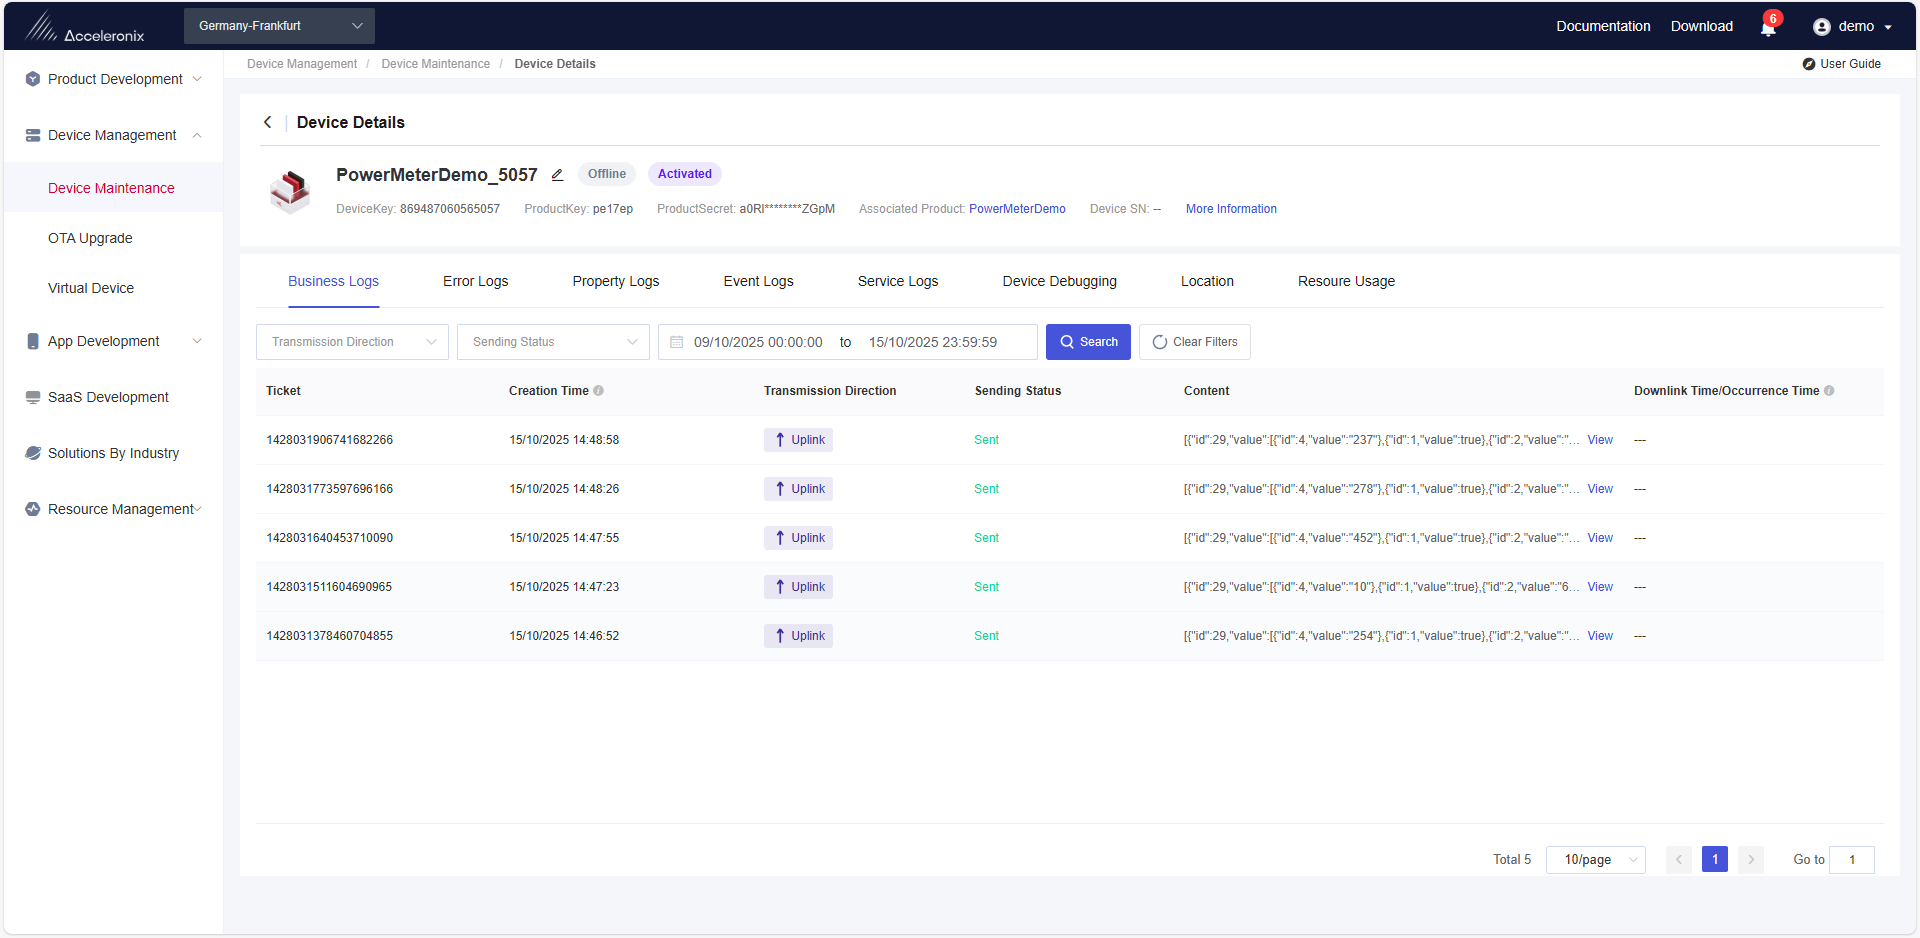Screen dimensions: 1920x938
Task: Click the Clear Filters button
Action: [x=1194, y=342]
